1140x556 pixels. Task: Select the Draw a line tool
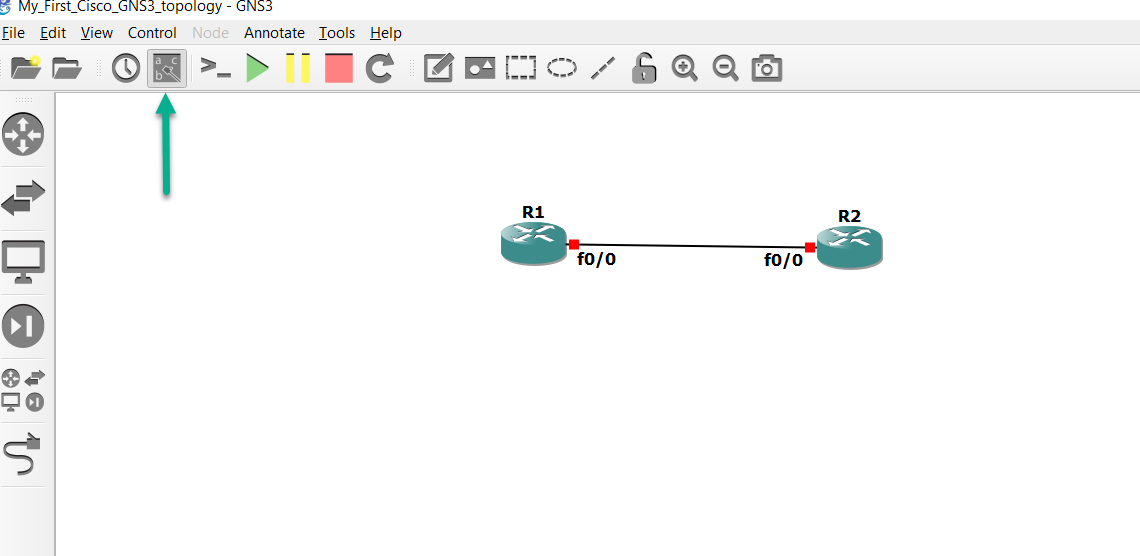point(603,68)
